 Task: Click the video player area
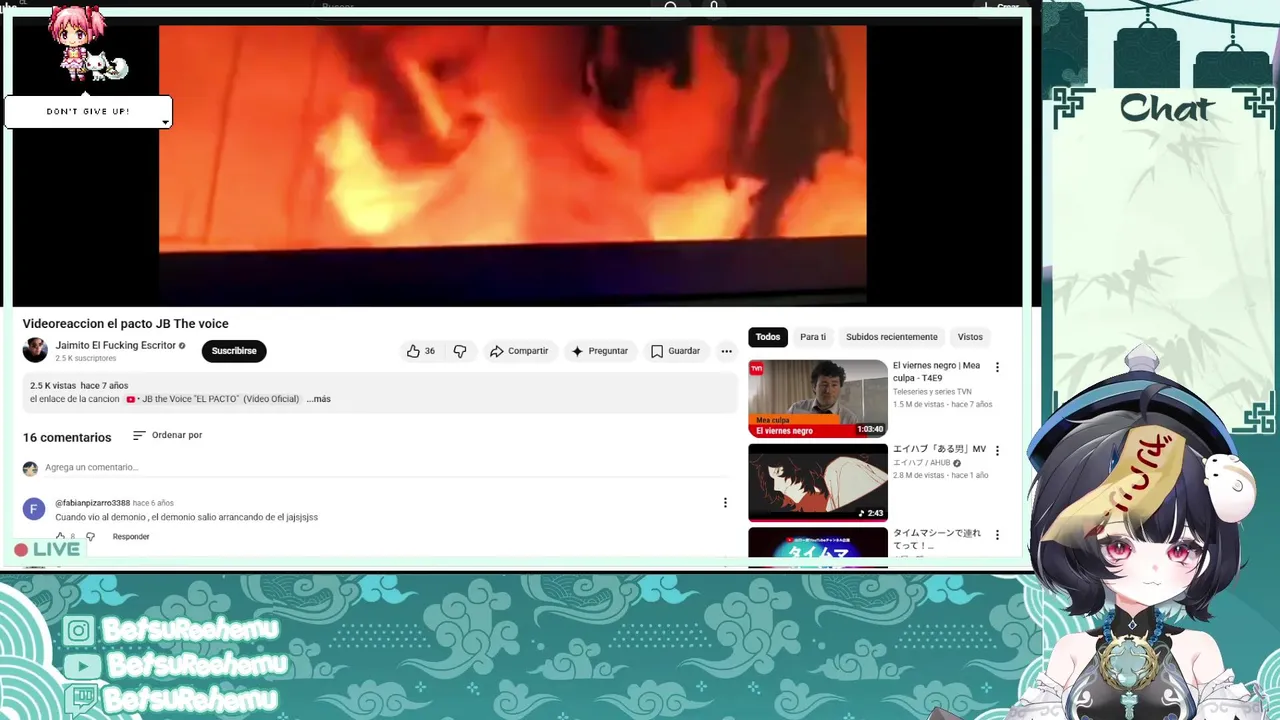pos(513,165)
